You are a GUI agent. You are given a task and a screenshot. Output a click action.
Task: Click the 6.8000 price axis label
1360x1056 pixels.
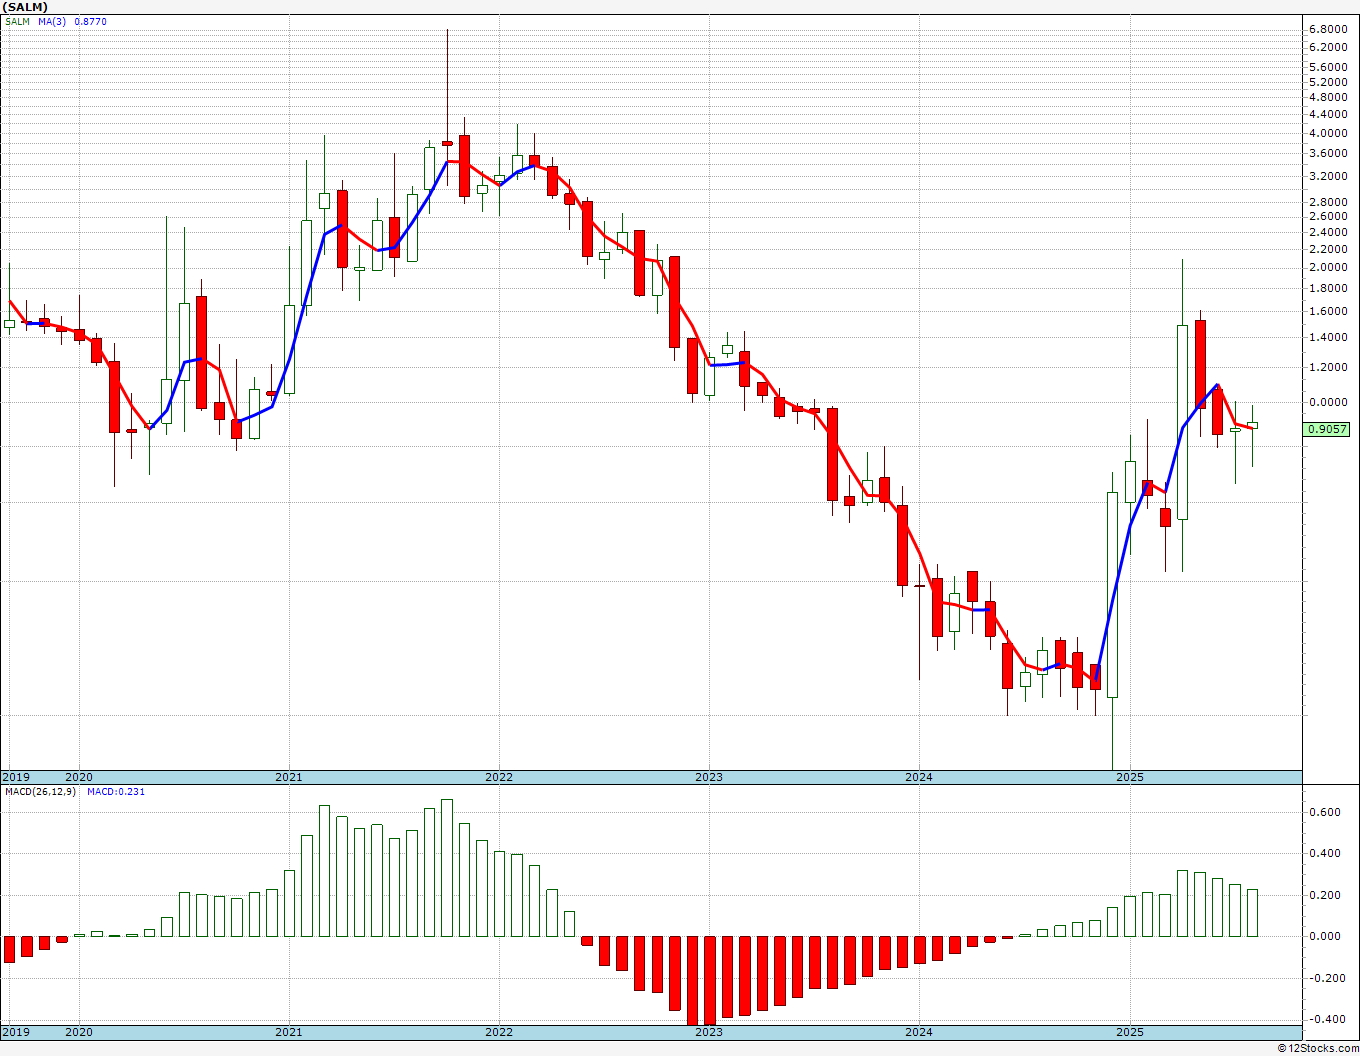click(1327, 30)
